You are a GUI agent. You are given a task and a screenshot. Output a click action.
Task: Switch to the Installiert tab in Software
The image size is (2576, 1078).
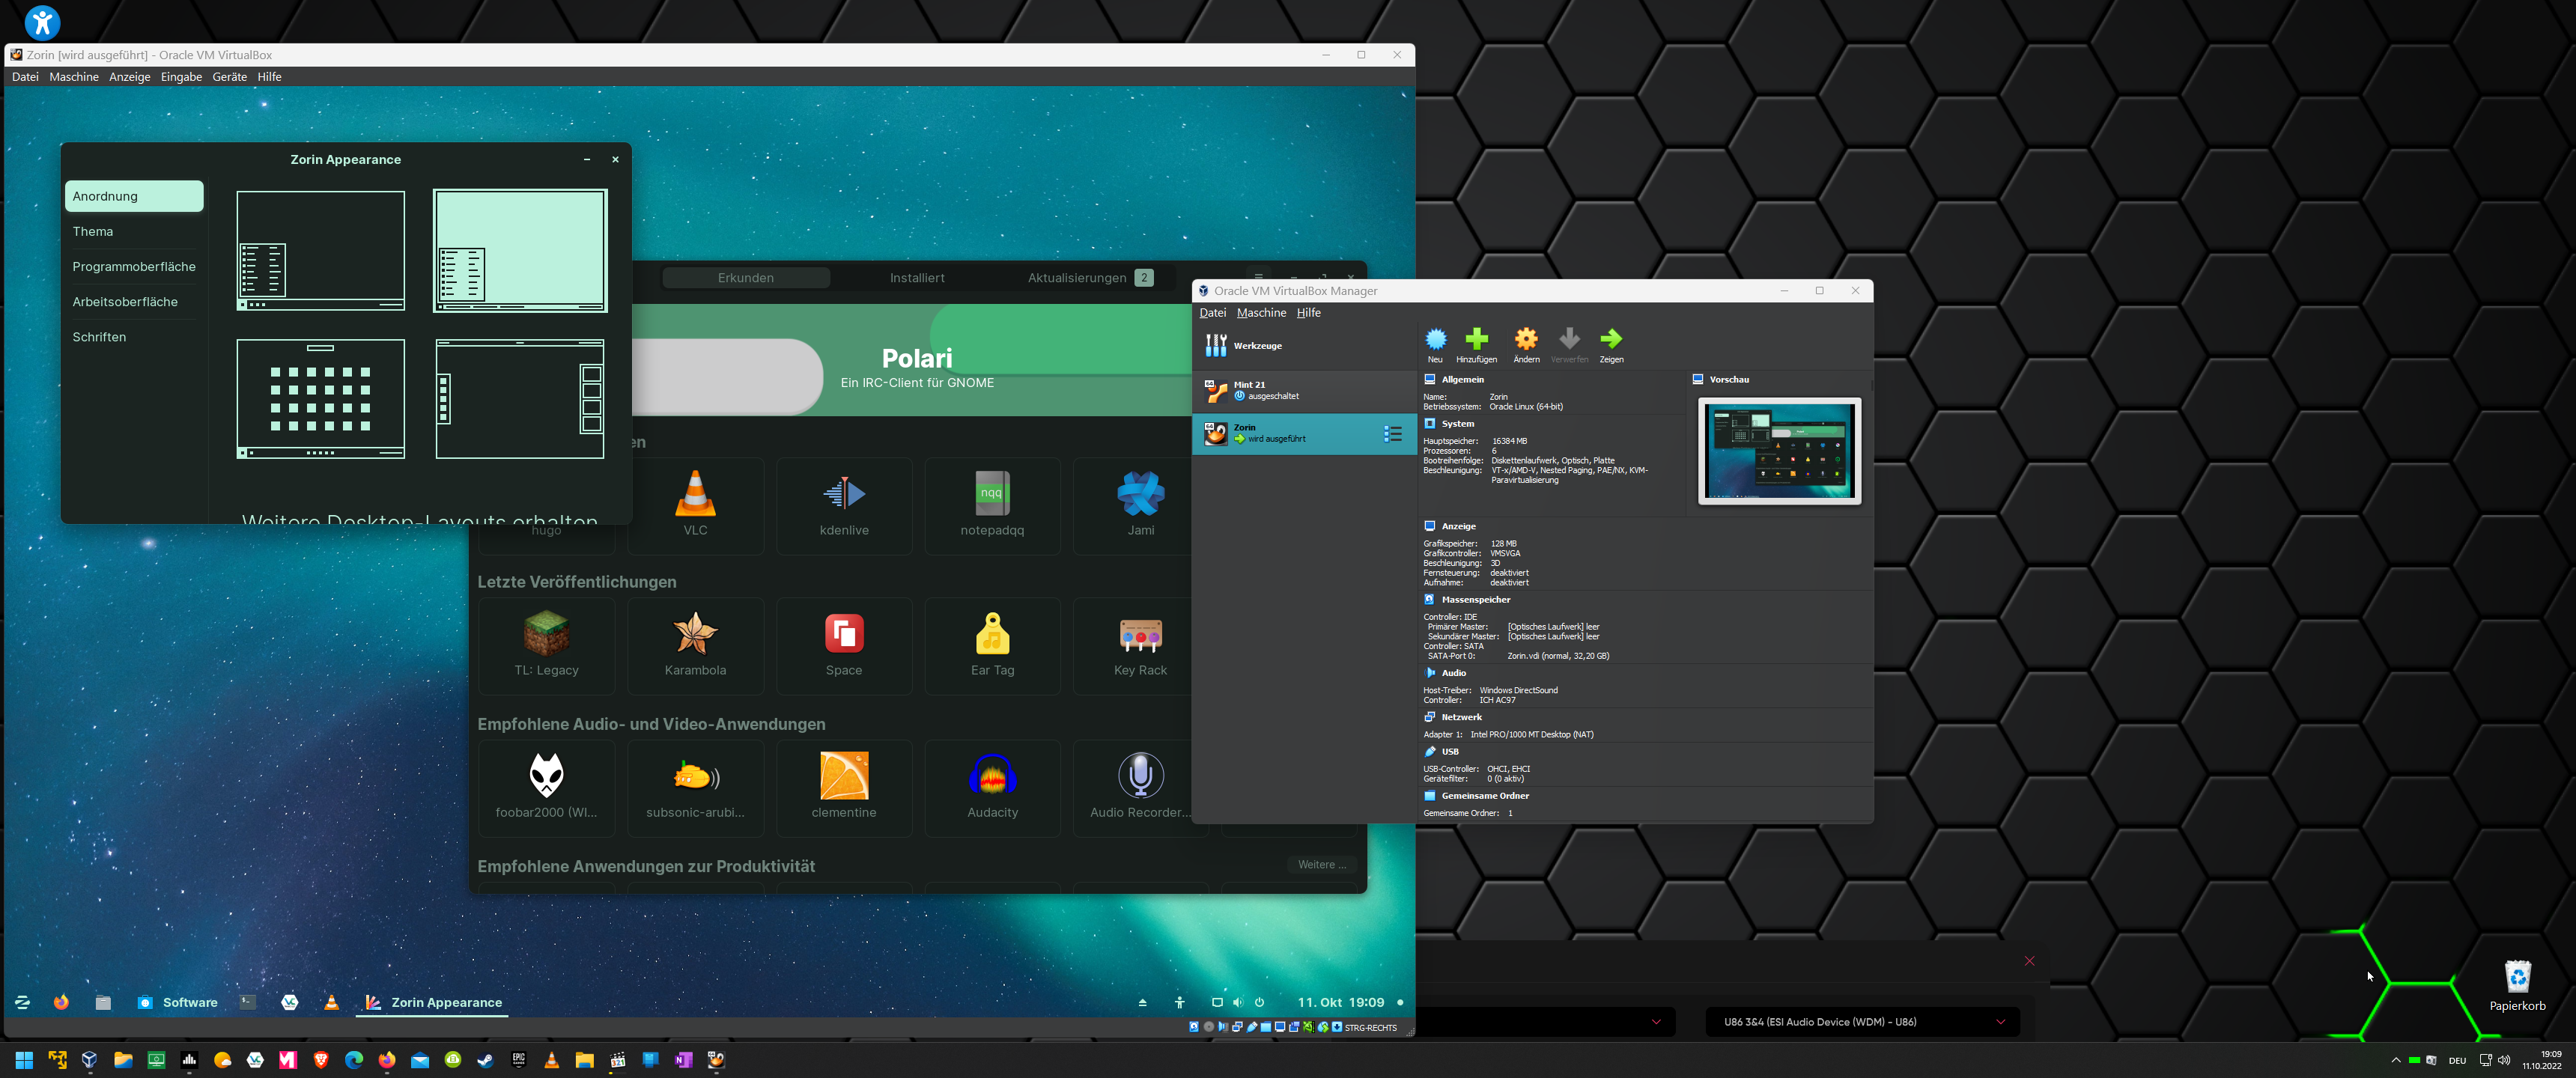tap(916, 278)
